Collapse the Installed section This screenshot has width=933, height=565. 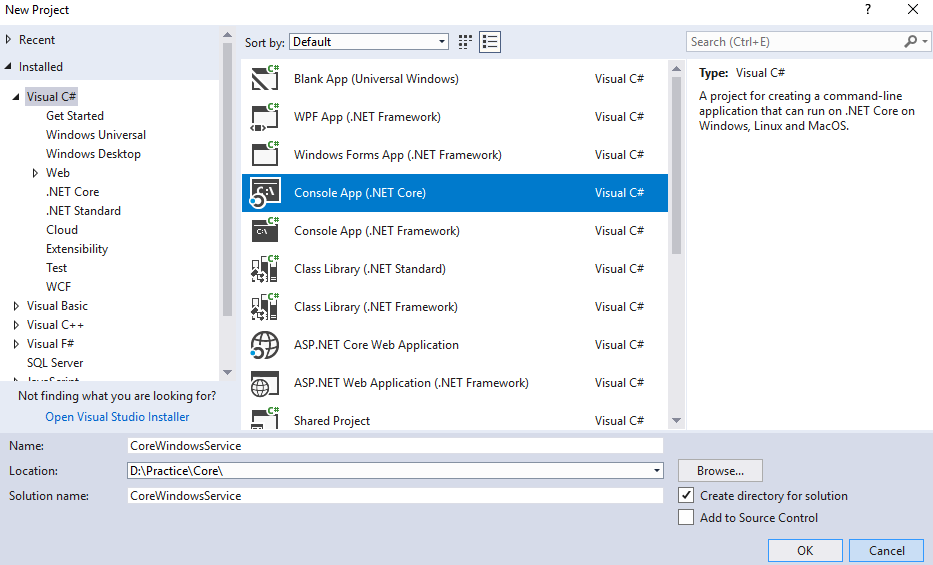(x=8, y=67)
